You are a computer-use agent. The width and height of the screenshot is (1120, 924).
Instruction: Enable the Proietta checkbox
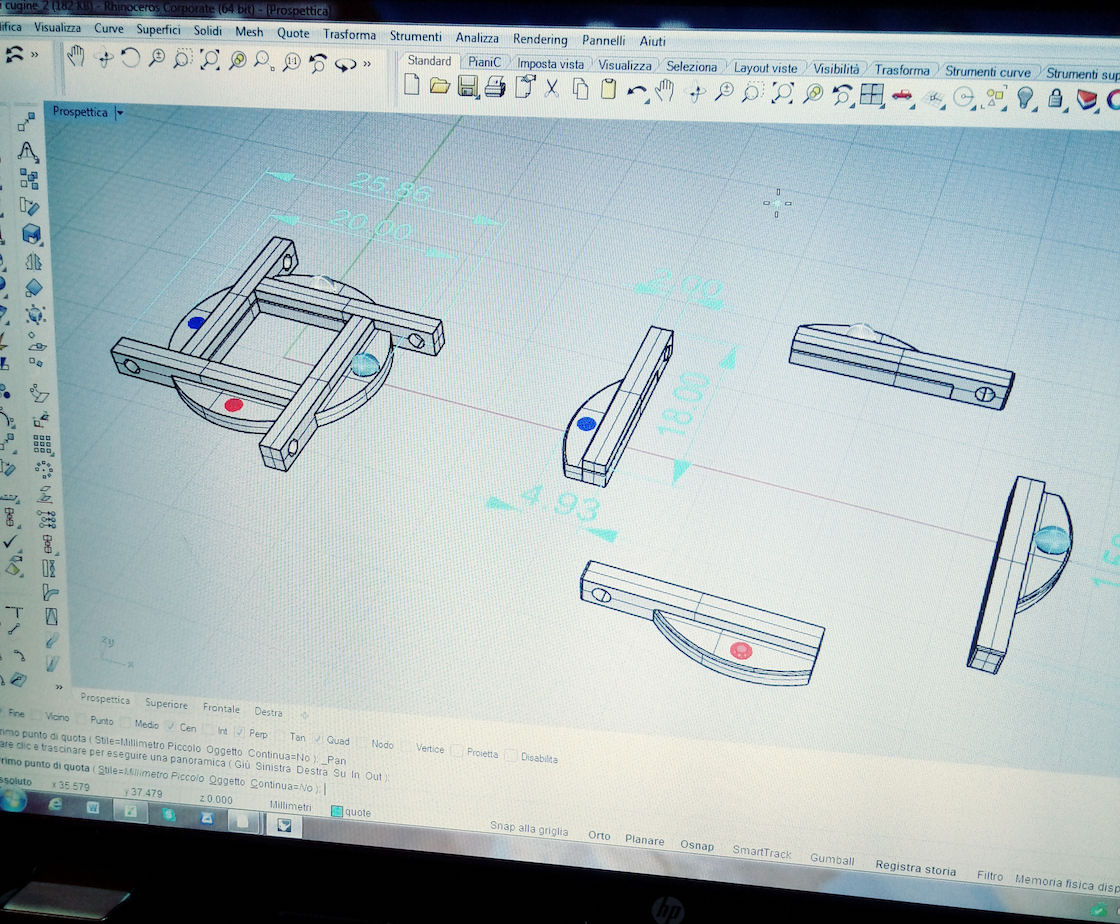point(457,750)
